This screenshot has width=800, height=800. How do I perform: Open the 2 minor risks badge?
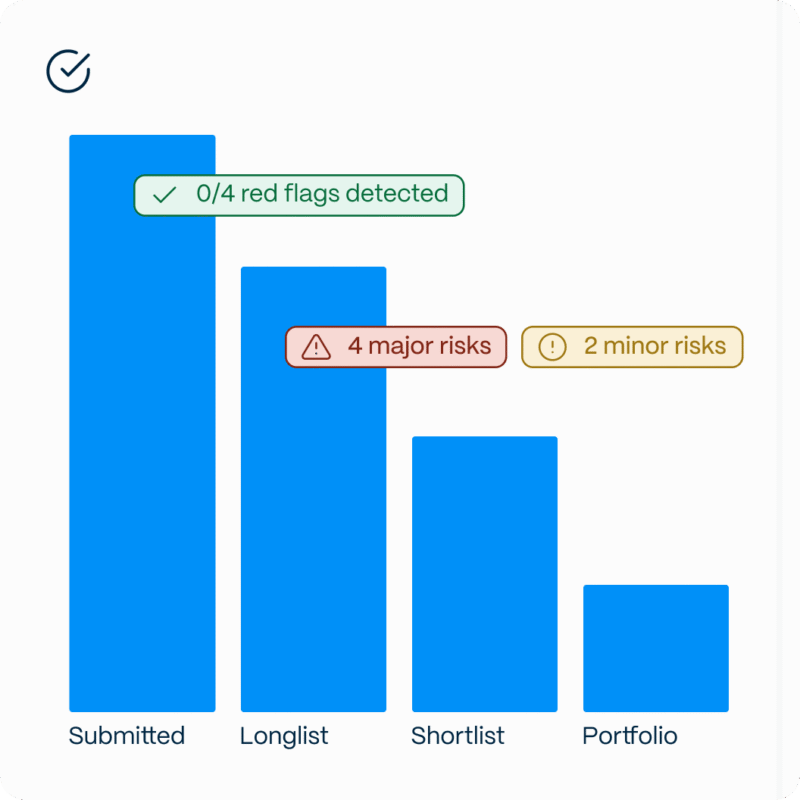click(x=632, y=347)
